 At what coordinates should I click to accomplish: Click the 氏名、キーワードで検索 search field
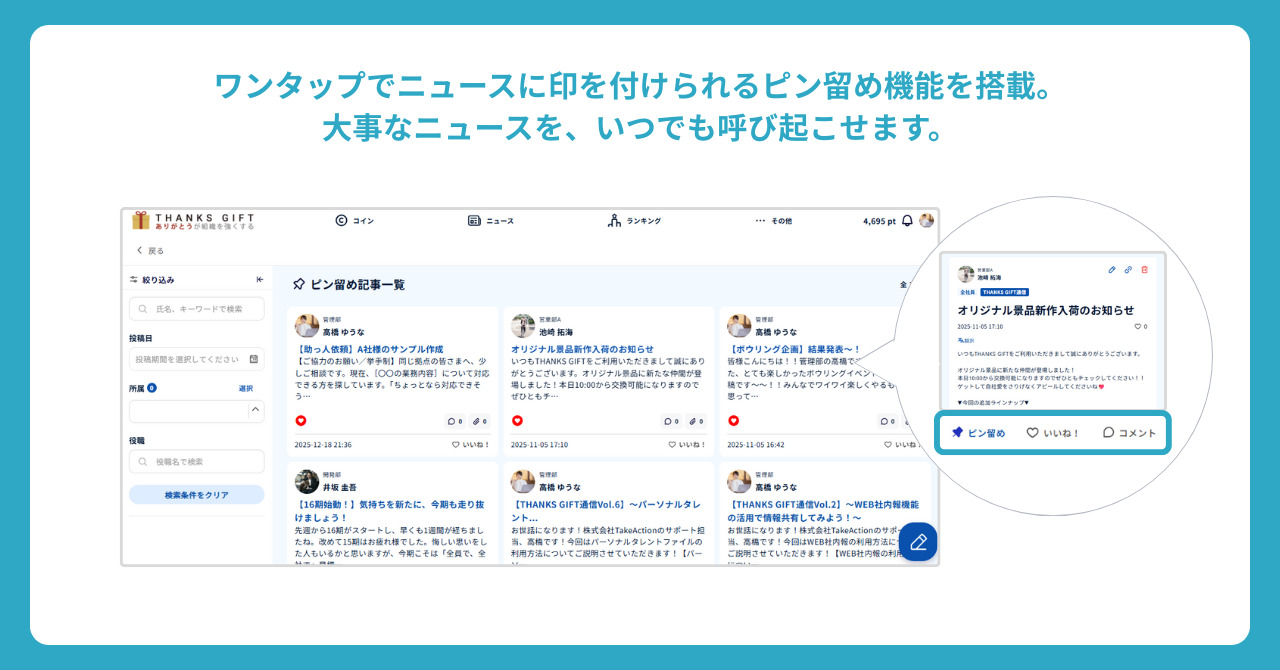[197, 309]
